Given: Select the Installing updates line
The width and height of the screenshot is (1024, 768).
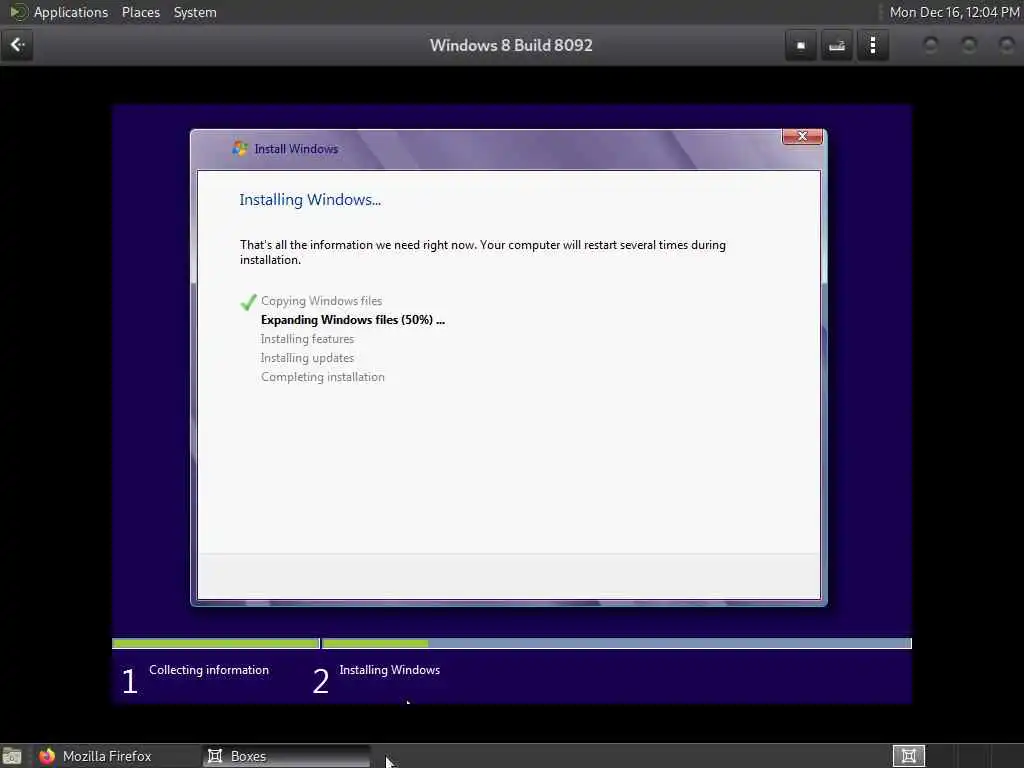Looking at the screenshot, I should (307, 358).
